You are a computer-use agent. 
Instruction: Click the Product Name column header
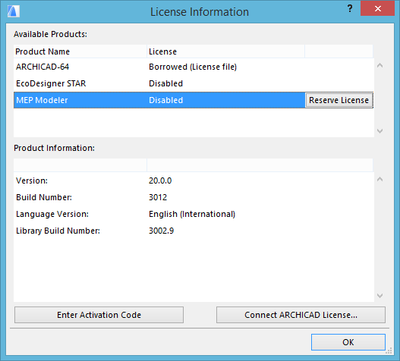[x=80, y=52]
